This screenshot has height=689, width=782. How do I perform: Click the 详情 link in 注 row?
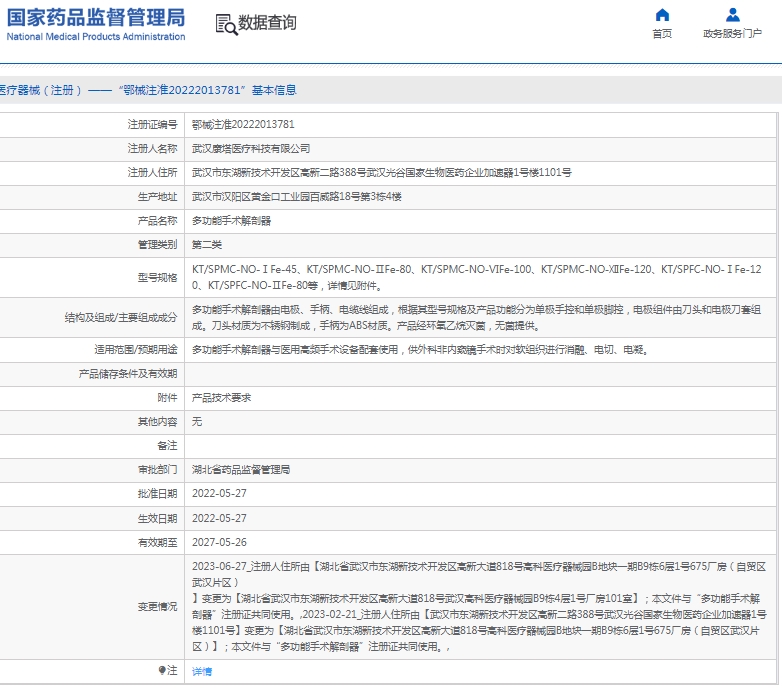(202, 672)
